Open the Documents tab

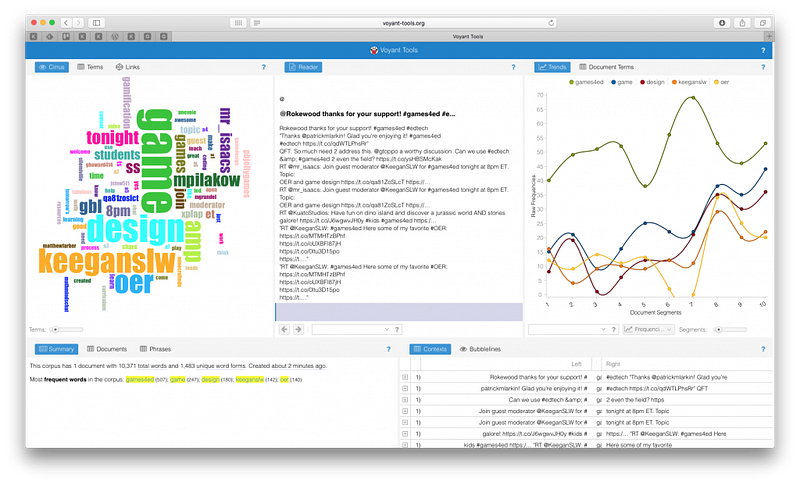coord(107,349)
